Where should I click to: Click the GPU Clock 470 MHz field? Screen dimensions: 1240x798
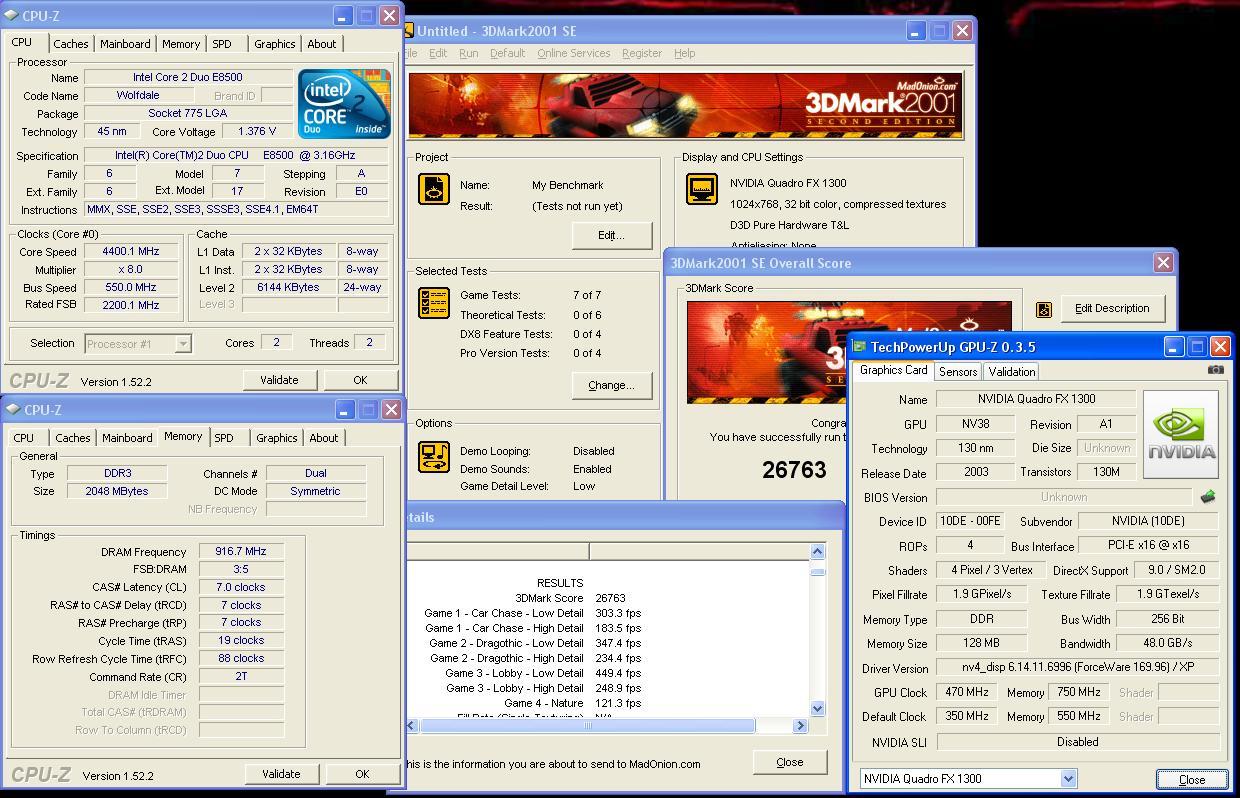(x=966, y=692)
